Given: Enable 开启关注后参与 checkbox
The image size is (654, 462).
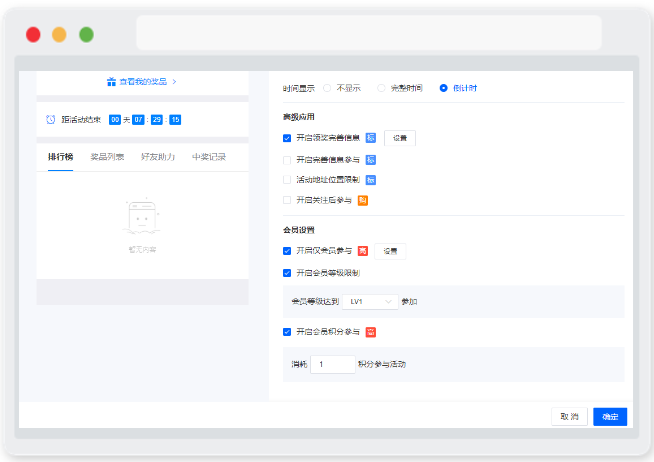Looking at the screenshot, I should click(x=287, y=200).
